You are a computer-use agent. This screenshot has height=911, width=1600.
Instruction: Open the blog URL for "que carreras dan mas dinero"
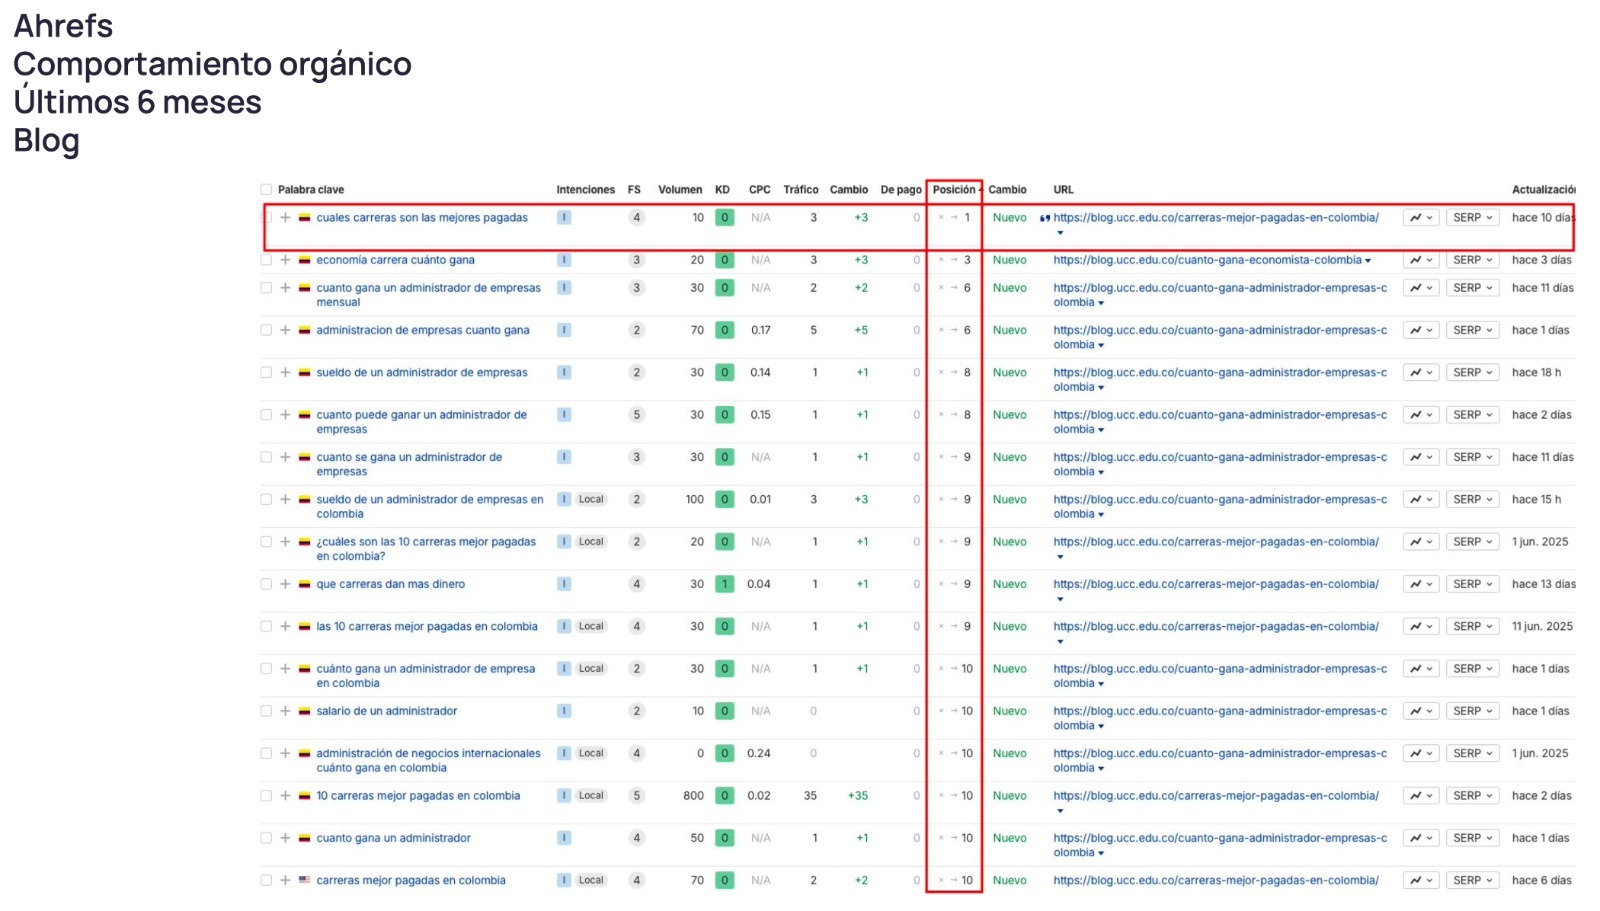[x=1215, y=584]
